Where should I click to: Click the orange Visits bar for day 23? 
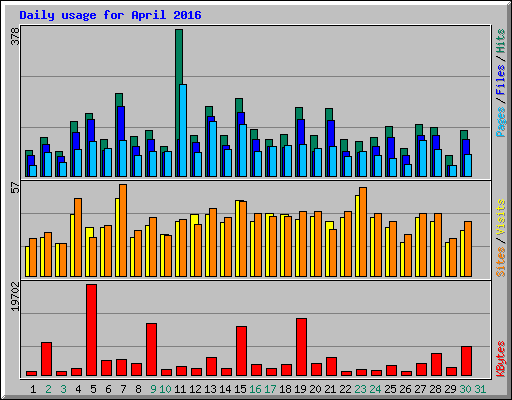363,232
